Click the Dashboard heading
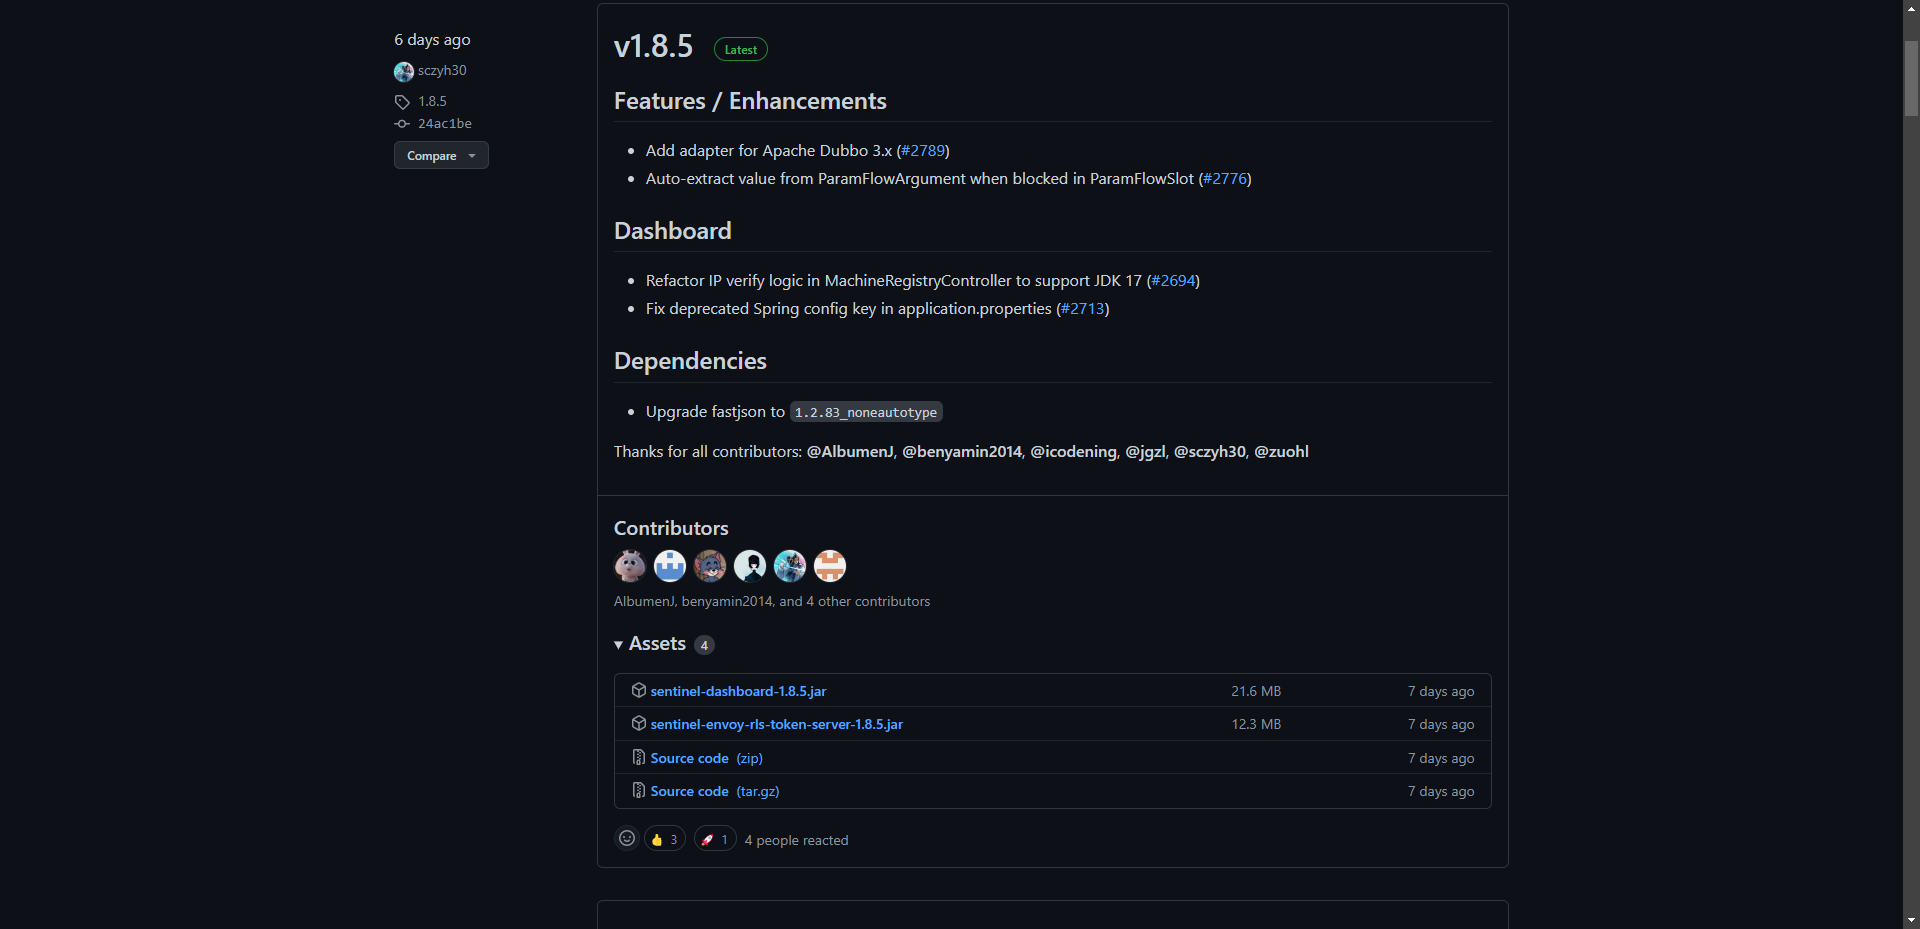1920x929 pixels. (673, 231)
